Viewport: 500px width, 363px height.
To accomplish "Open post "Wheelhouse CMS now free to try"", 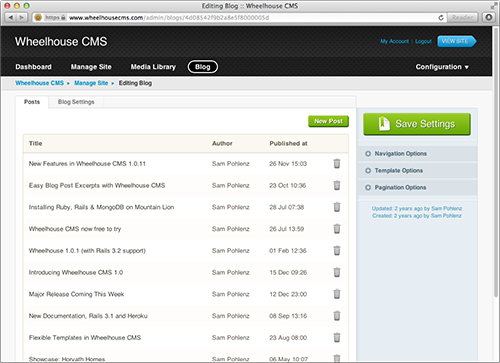I will [75, 229].
